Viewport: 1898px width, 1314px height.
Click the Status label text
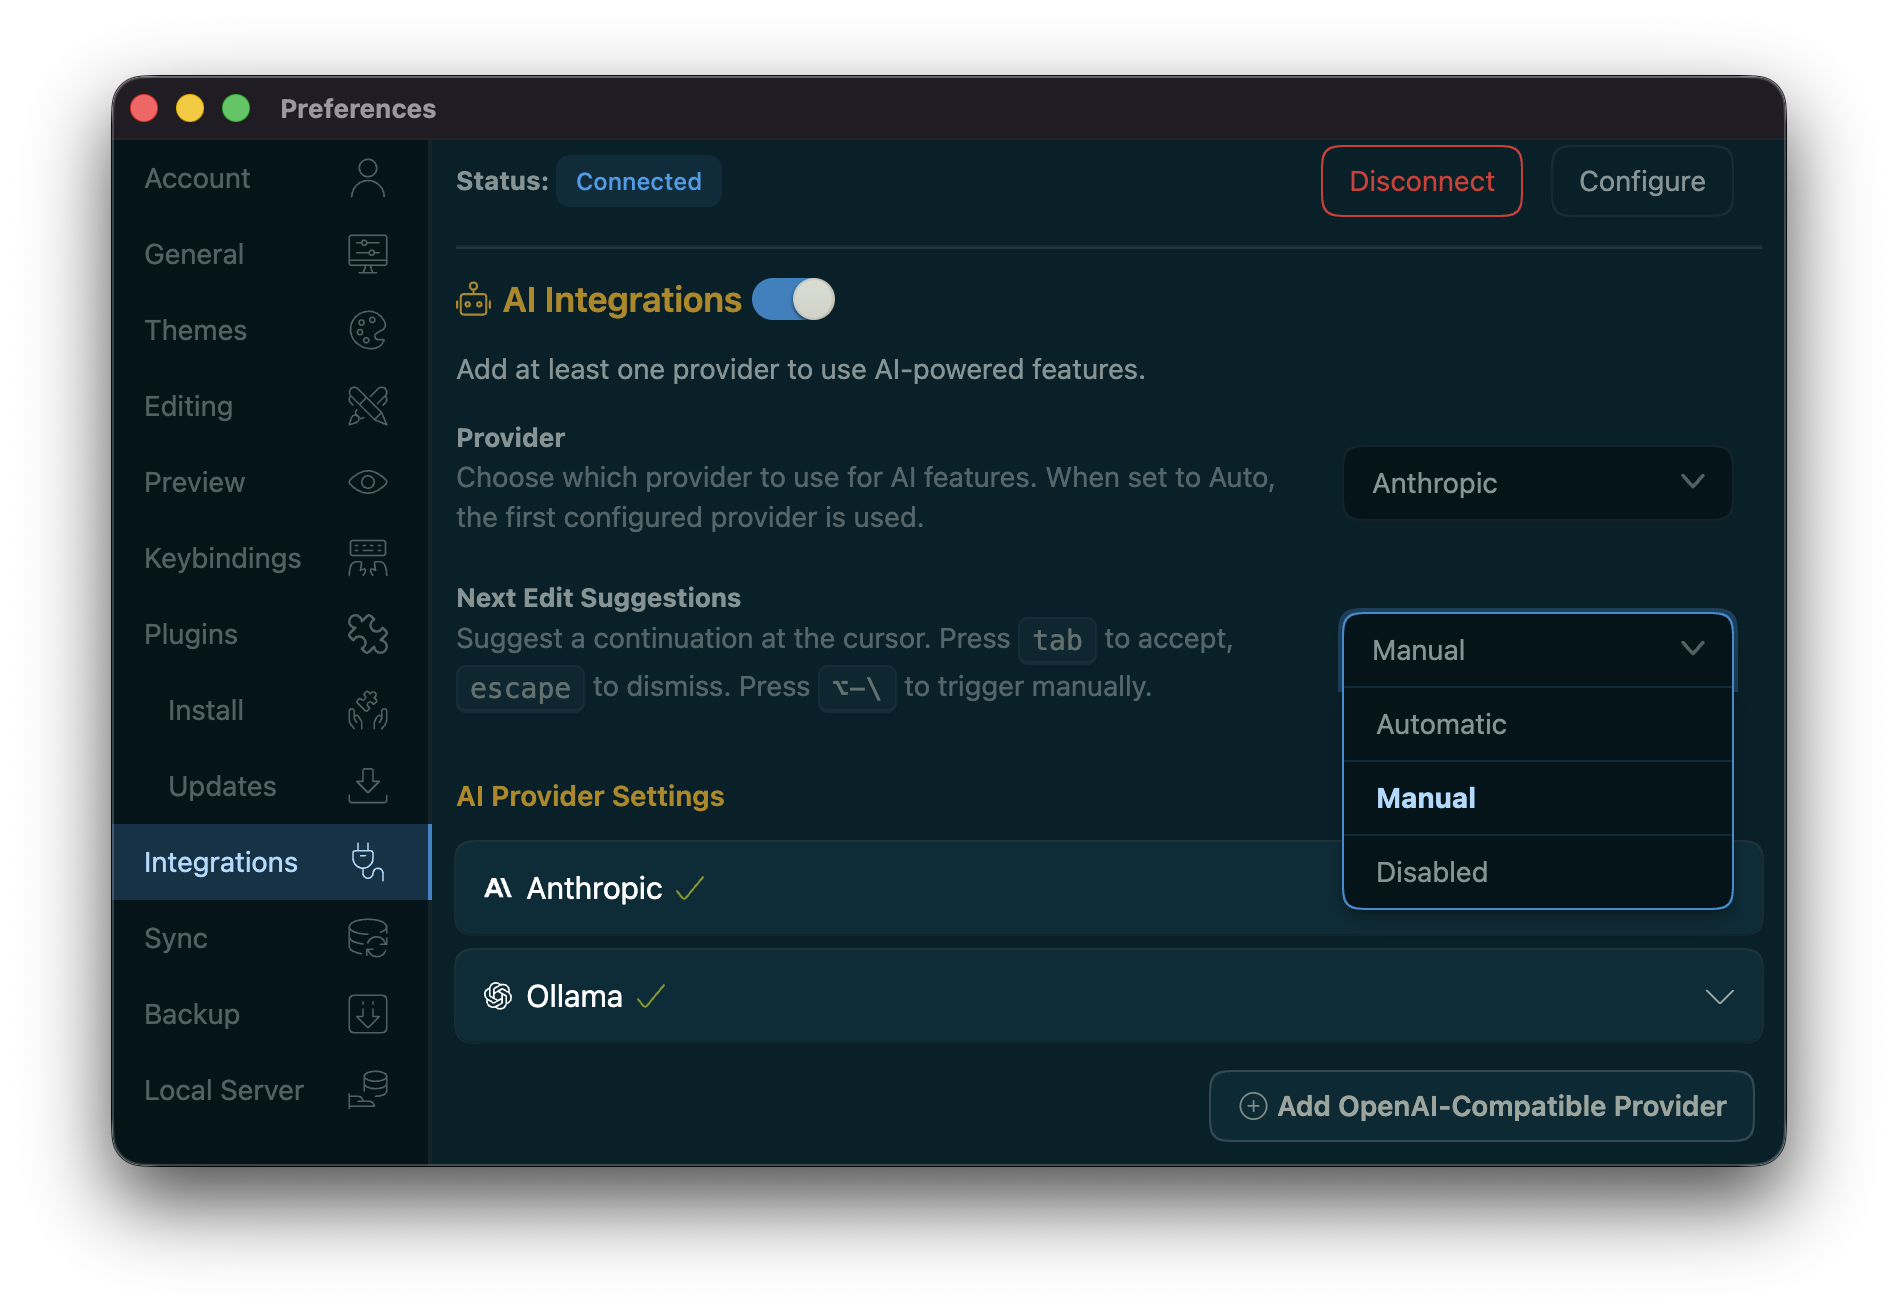point(502,181)
